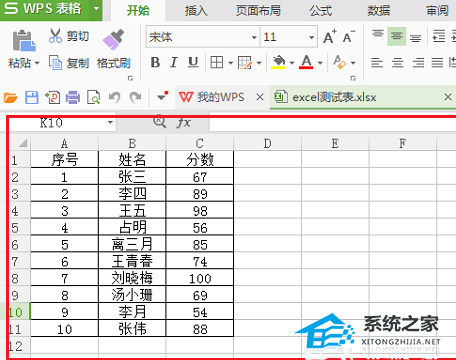Increase font size with A+ icon
Image resolution: width=456 pixels, height=360 pixels.
pos(330,37)
